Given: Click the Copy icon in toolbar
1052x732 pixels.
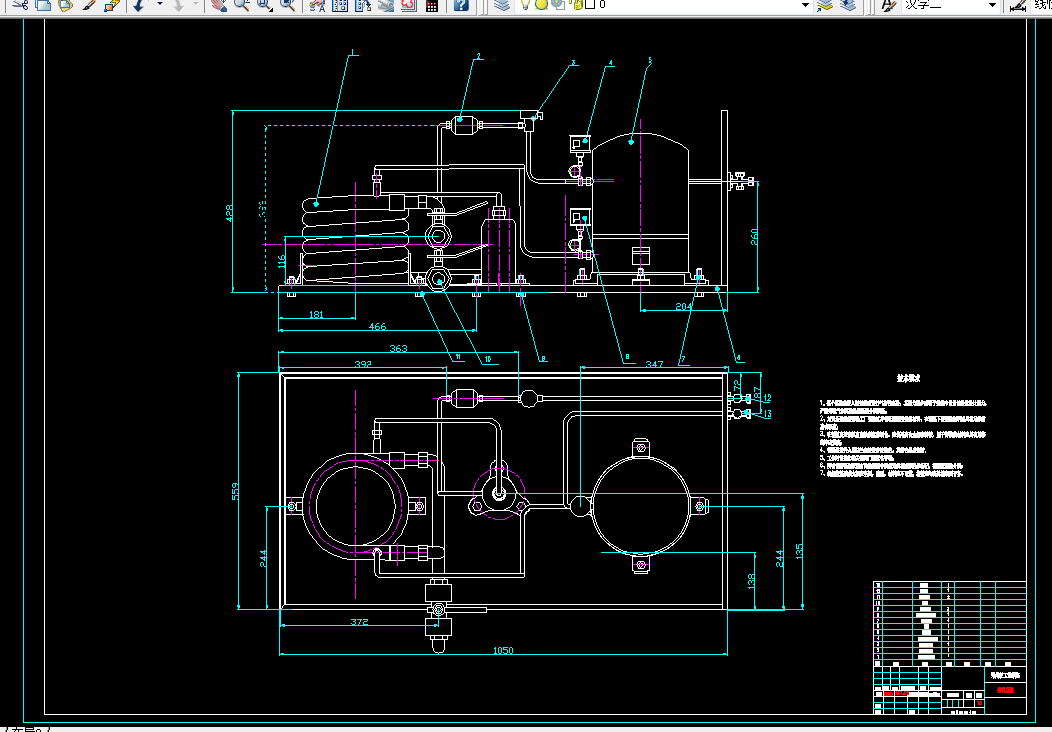Looking at the screenshot, I should [x=43, y=5].
